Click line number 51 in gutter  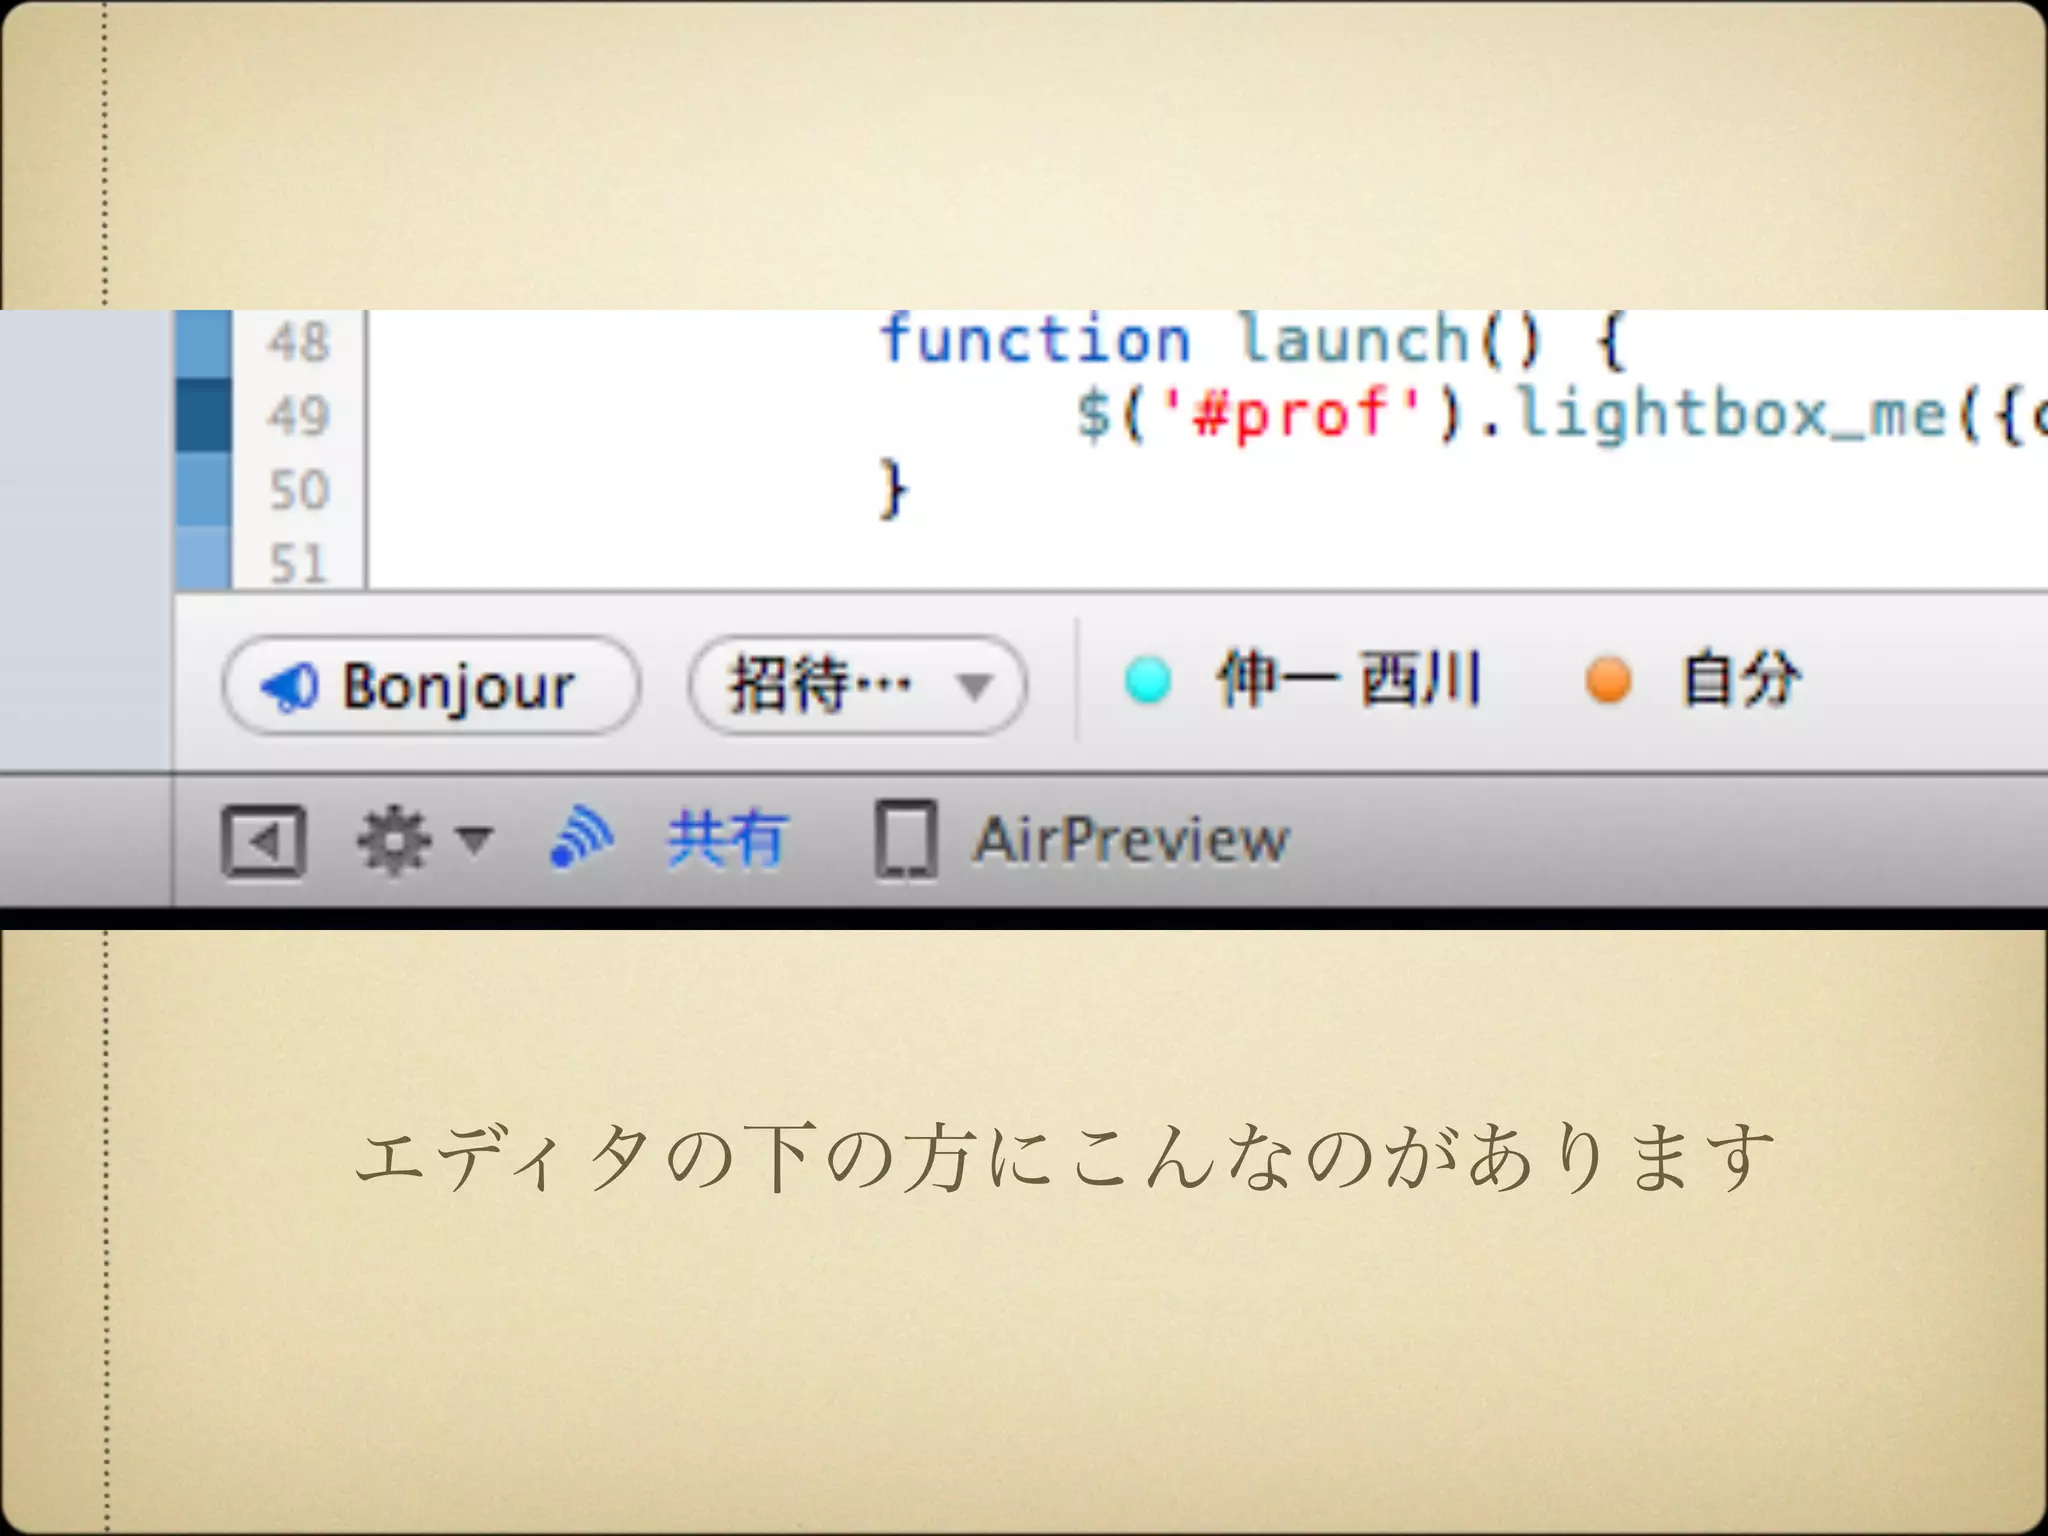coord(298,563)
